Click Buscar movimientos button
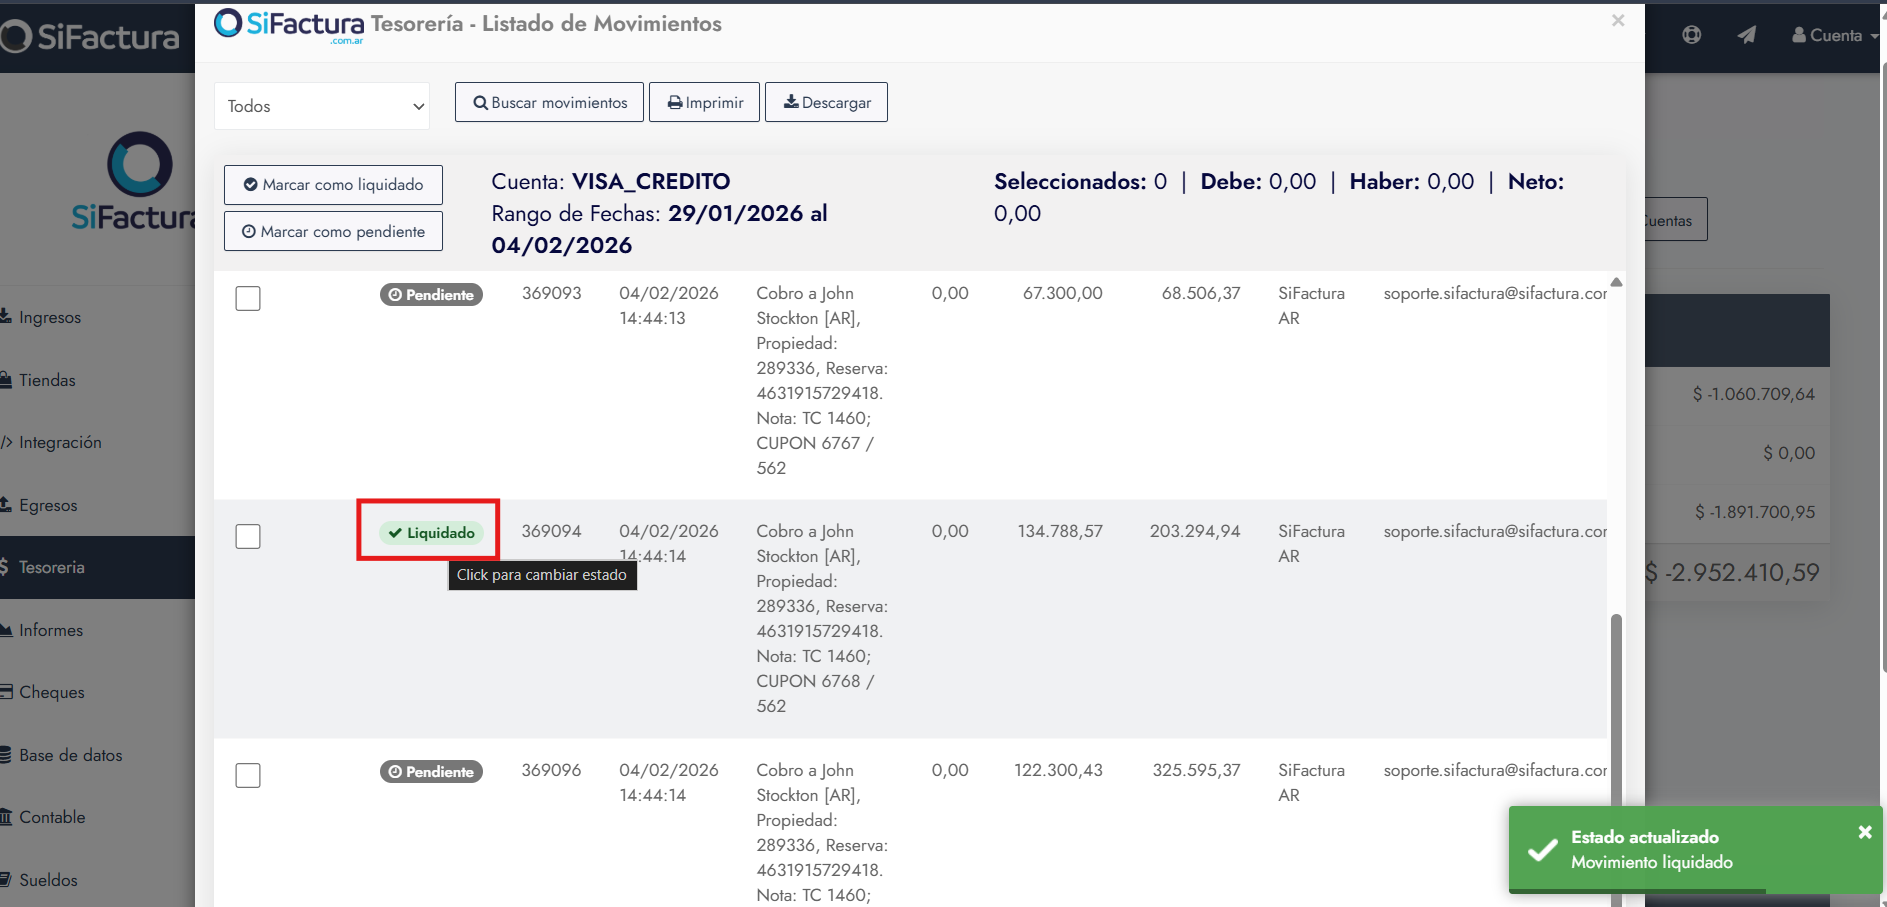This screenshot has height=907, width=1887. pos(549,103)
